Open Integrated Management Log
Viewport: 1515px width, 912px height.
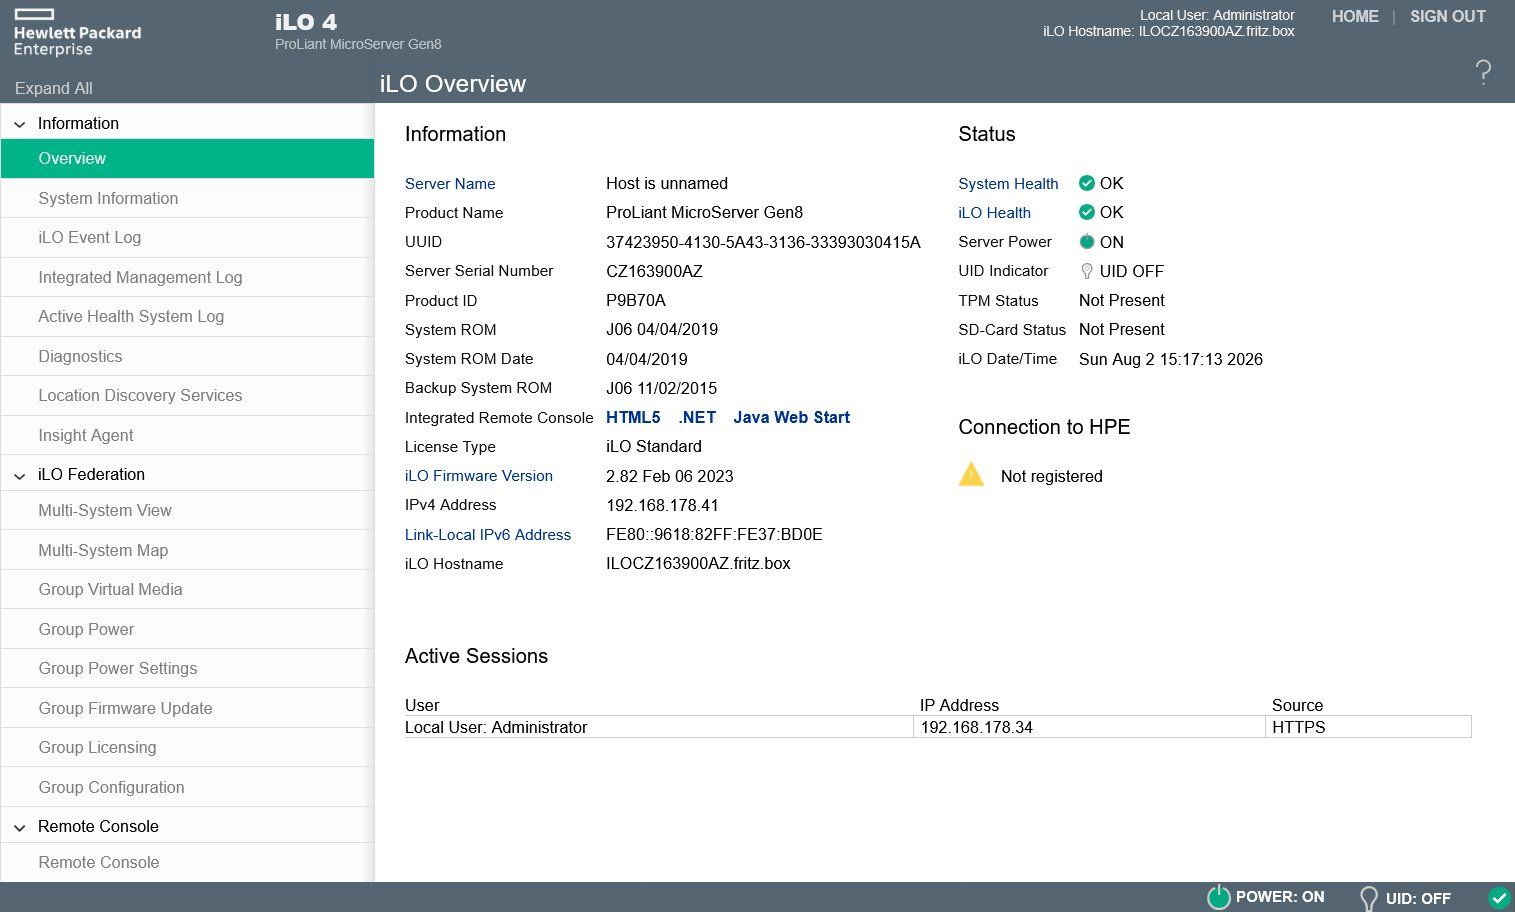click(x=187, y=277)
